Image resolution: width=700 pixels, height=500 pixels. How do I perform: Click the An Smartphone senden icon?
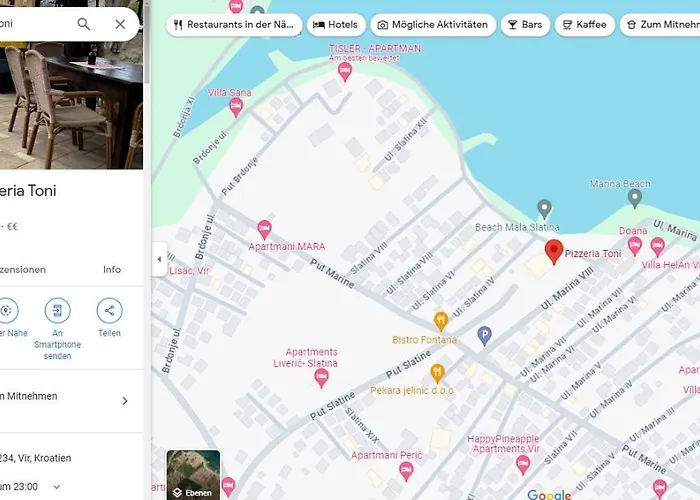tap(58, 310)
